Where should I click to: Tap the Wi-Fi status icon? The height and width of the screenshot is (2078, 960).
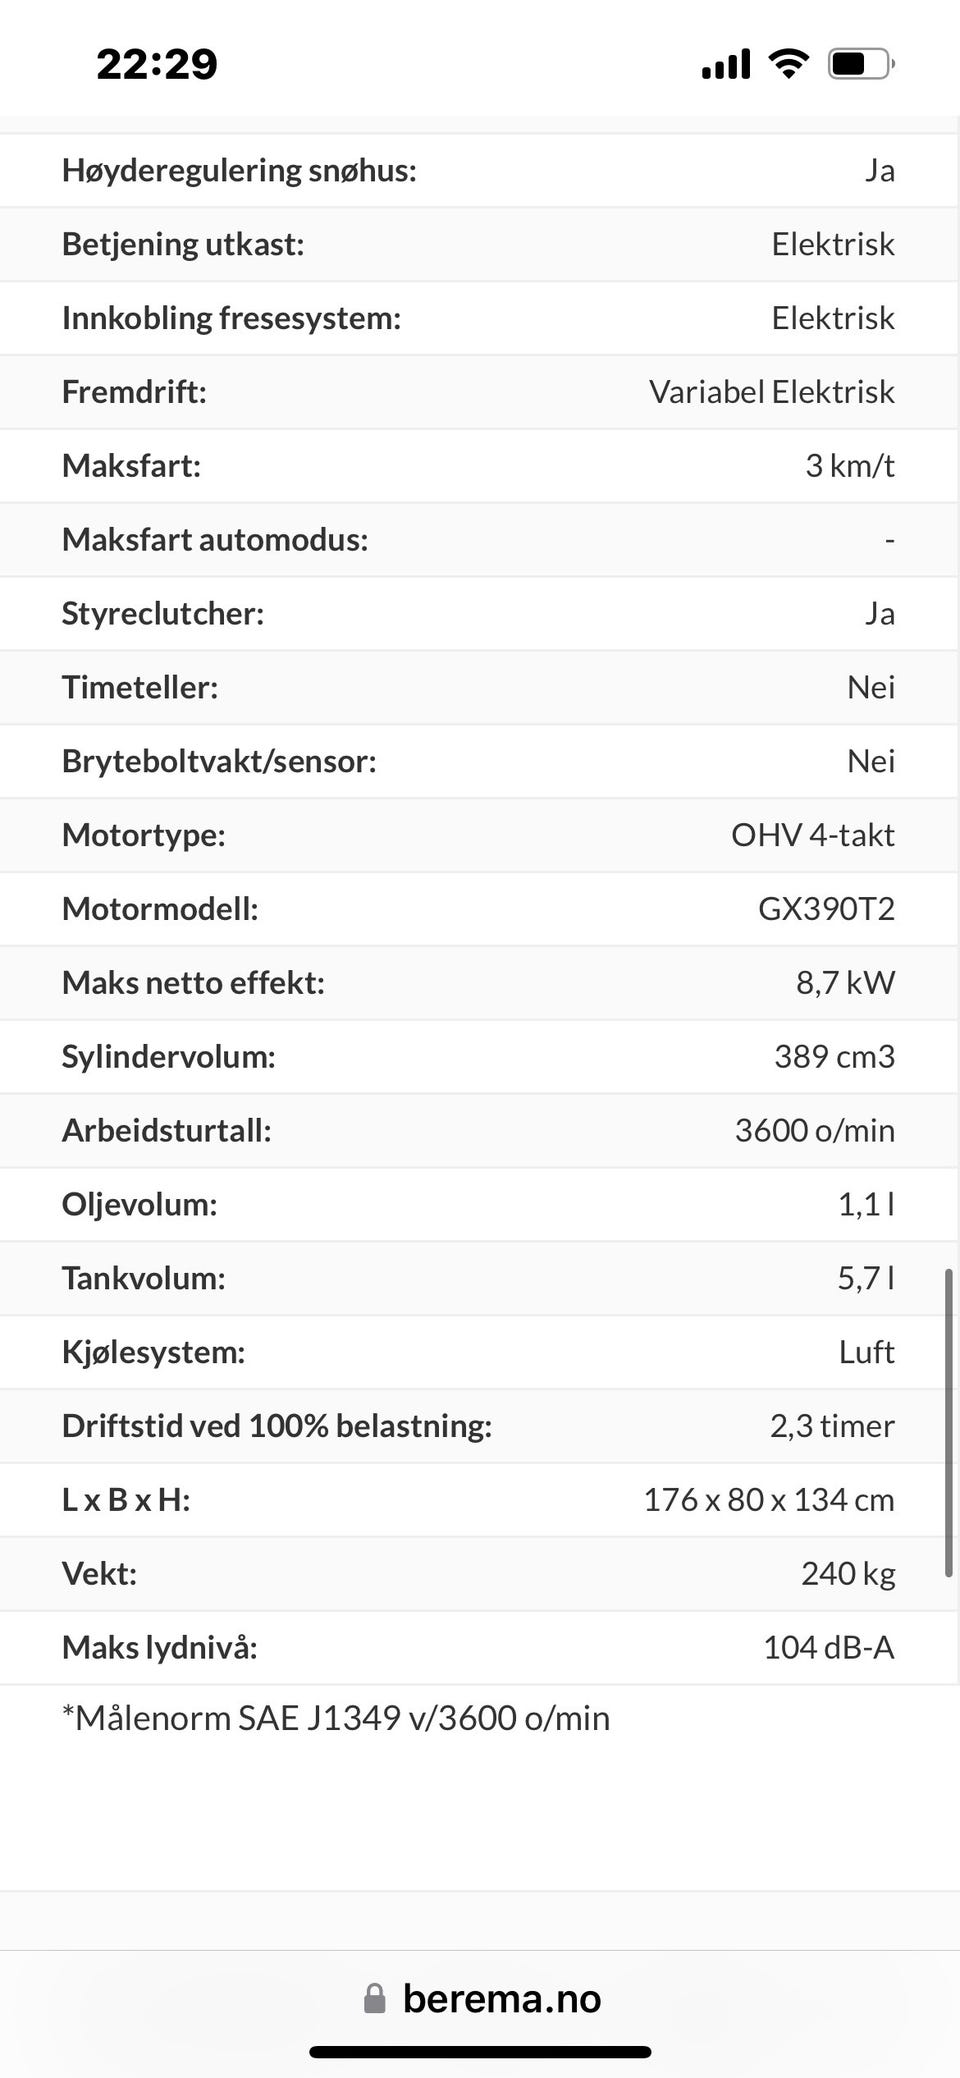788,64
